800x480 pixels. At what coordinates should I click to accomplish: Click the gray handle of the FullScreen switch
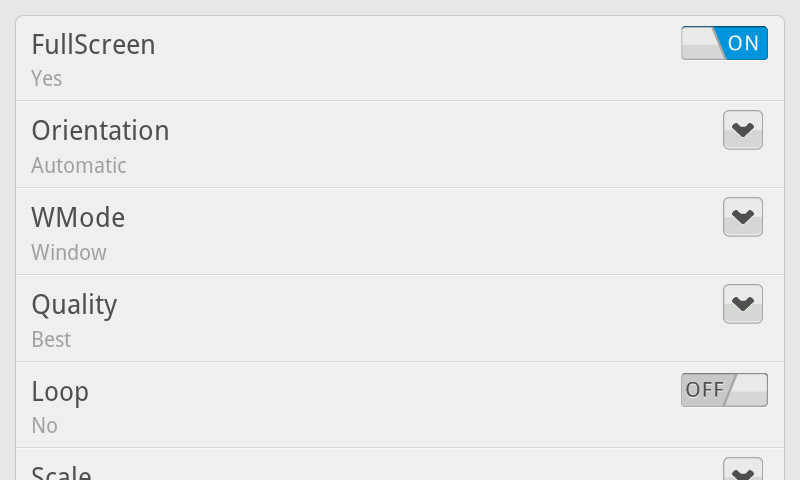click(x=700, y=43)
